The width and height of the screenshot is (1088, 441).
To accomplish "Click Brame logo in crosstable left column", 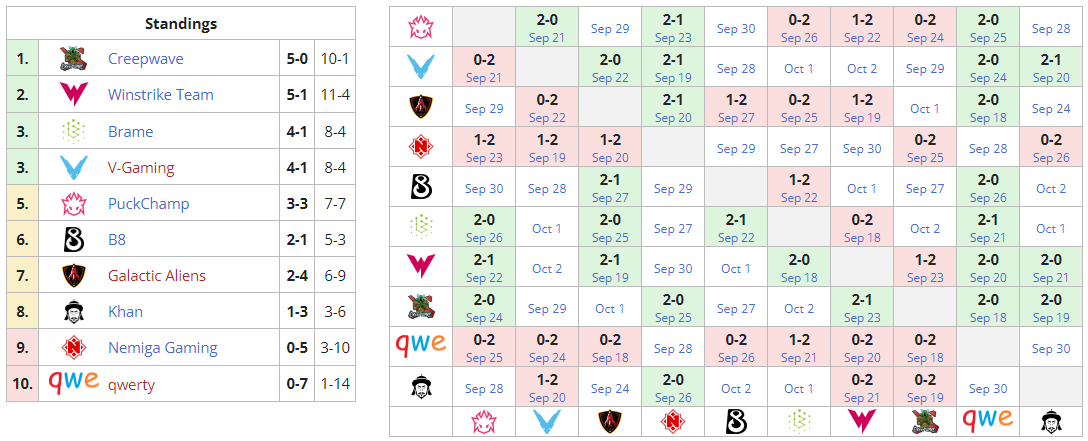I will point(421,228).
